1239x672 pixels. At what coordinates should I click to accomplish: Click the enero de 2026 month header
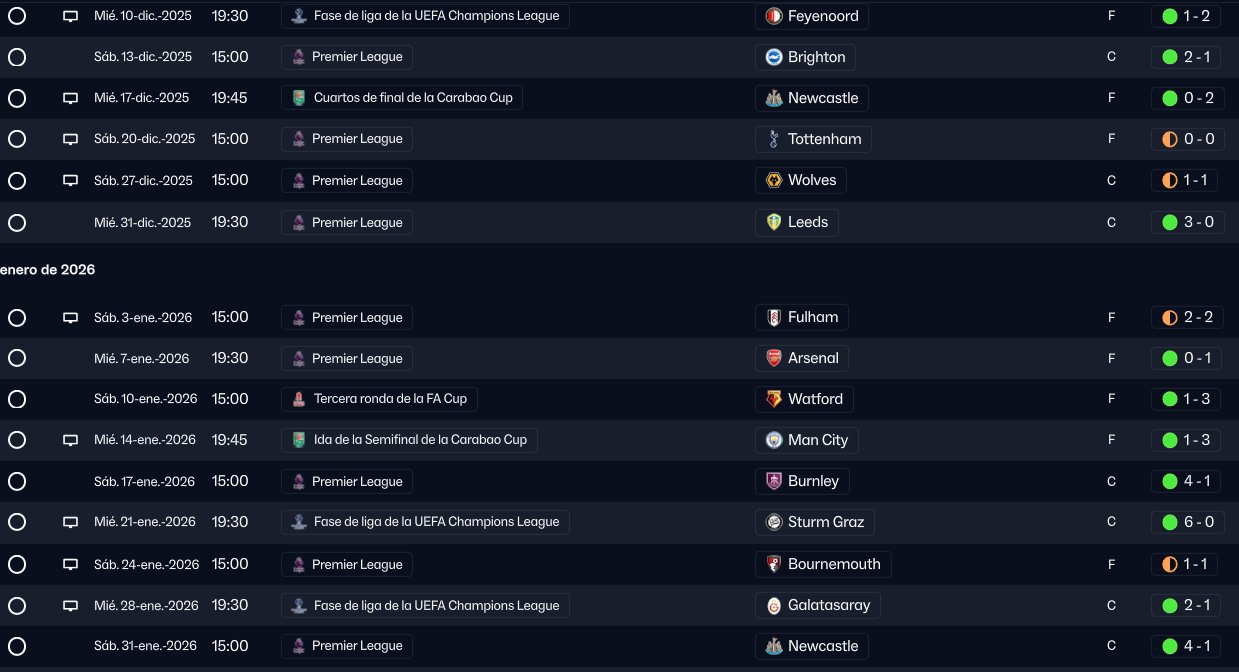tap(48, 269)
